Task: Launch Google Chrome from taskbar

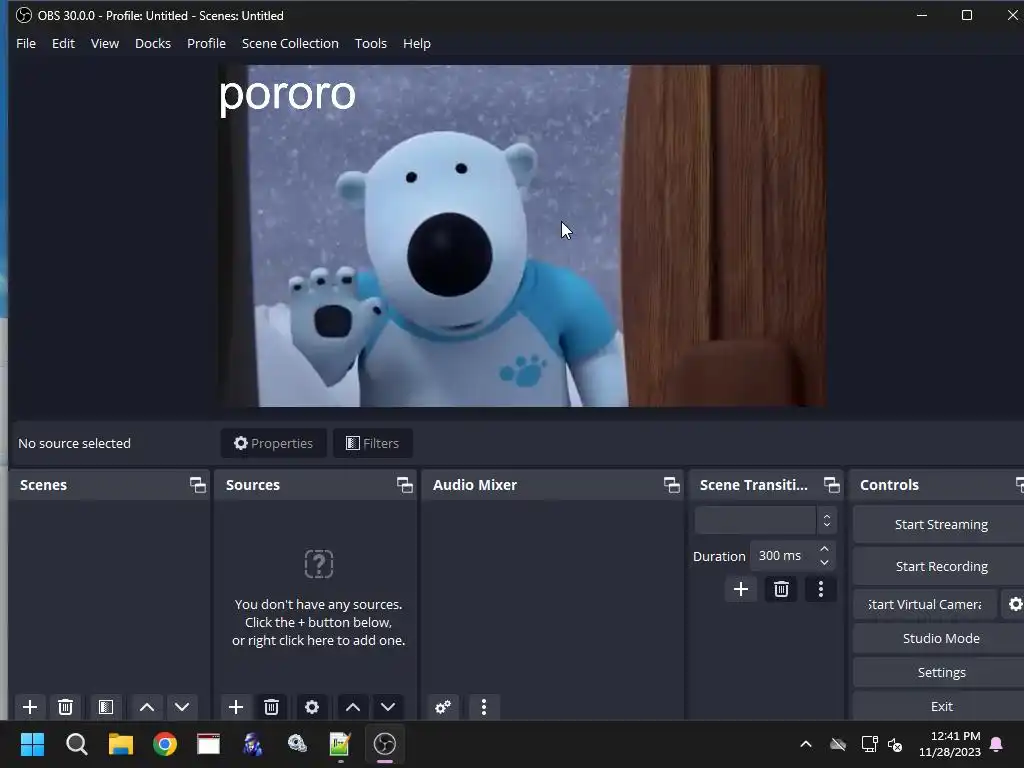Action: [165, 744]
